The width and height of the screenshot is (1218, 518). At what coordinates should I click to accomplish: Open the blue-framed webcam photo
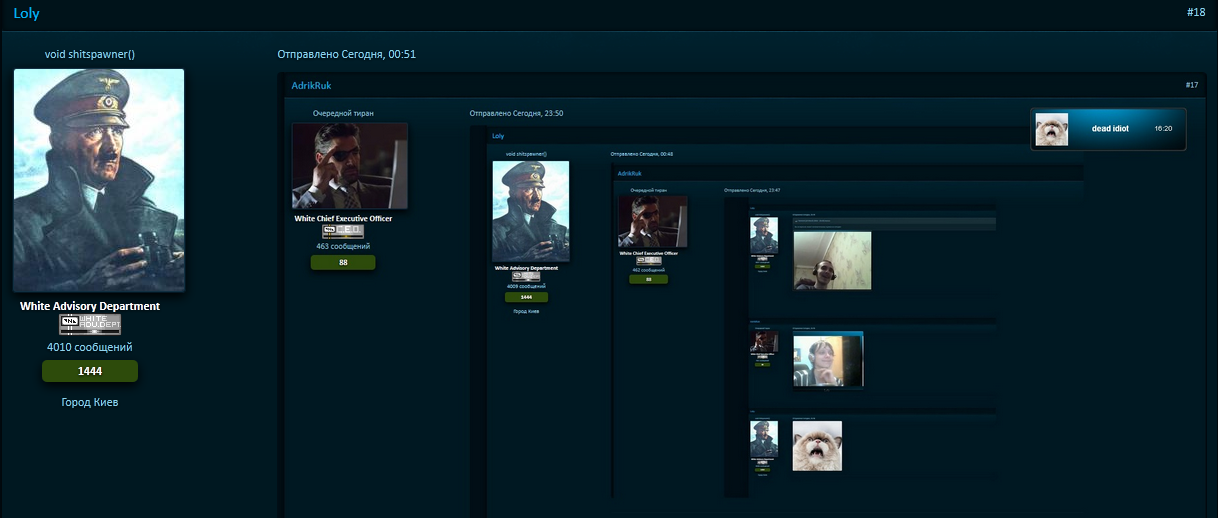[828, 359]
